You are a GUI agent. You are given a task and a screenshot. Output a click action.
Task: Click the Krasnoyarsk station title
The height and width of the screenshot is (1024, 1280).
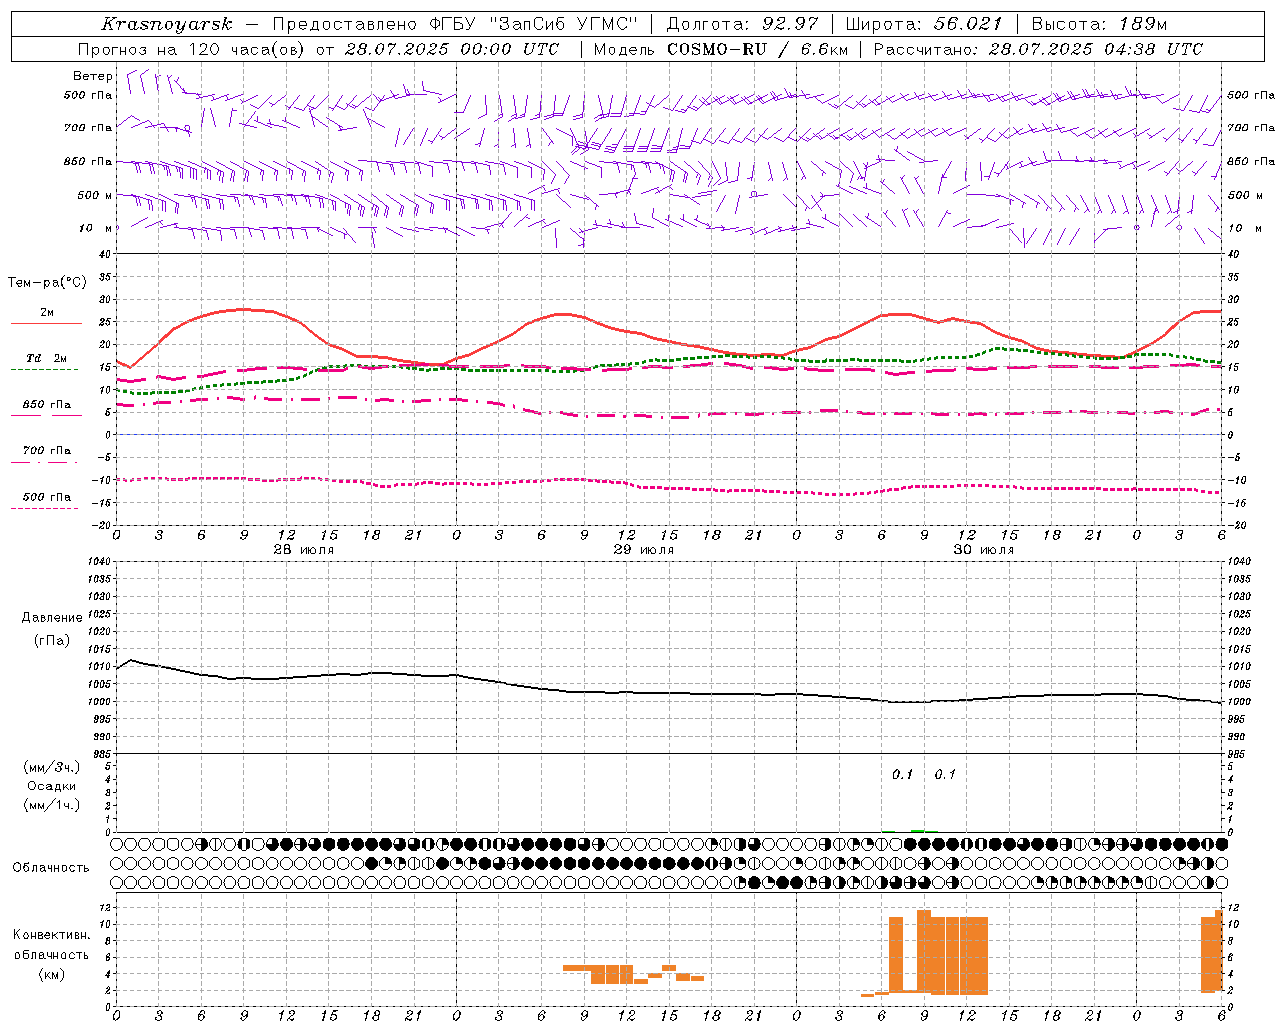166,24
